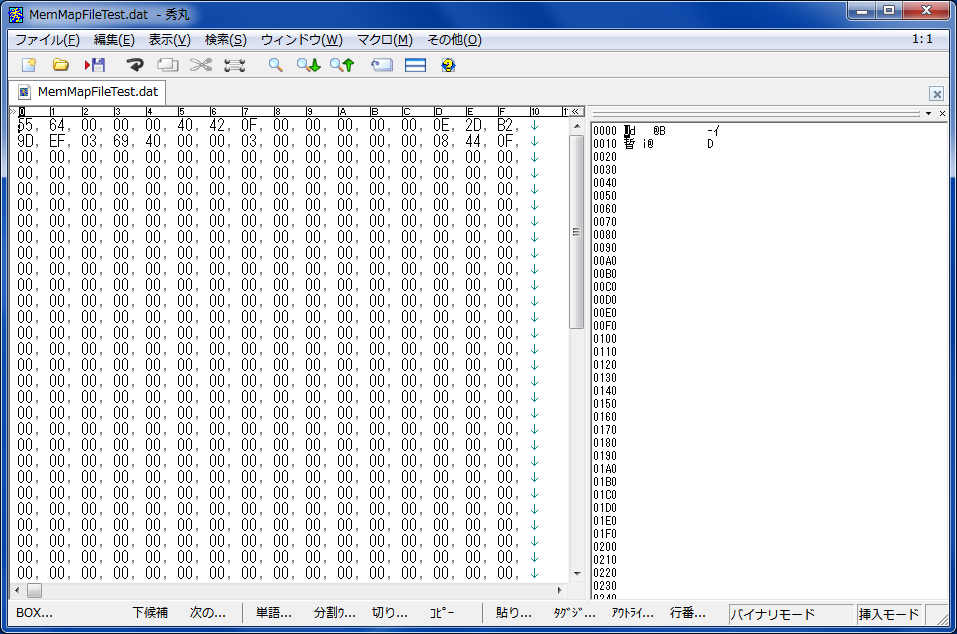Click the Hidemaru app icon in title bar
This screenshot has width=957, height=634.
click(x=16, y=14)
